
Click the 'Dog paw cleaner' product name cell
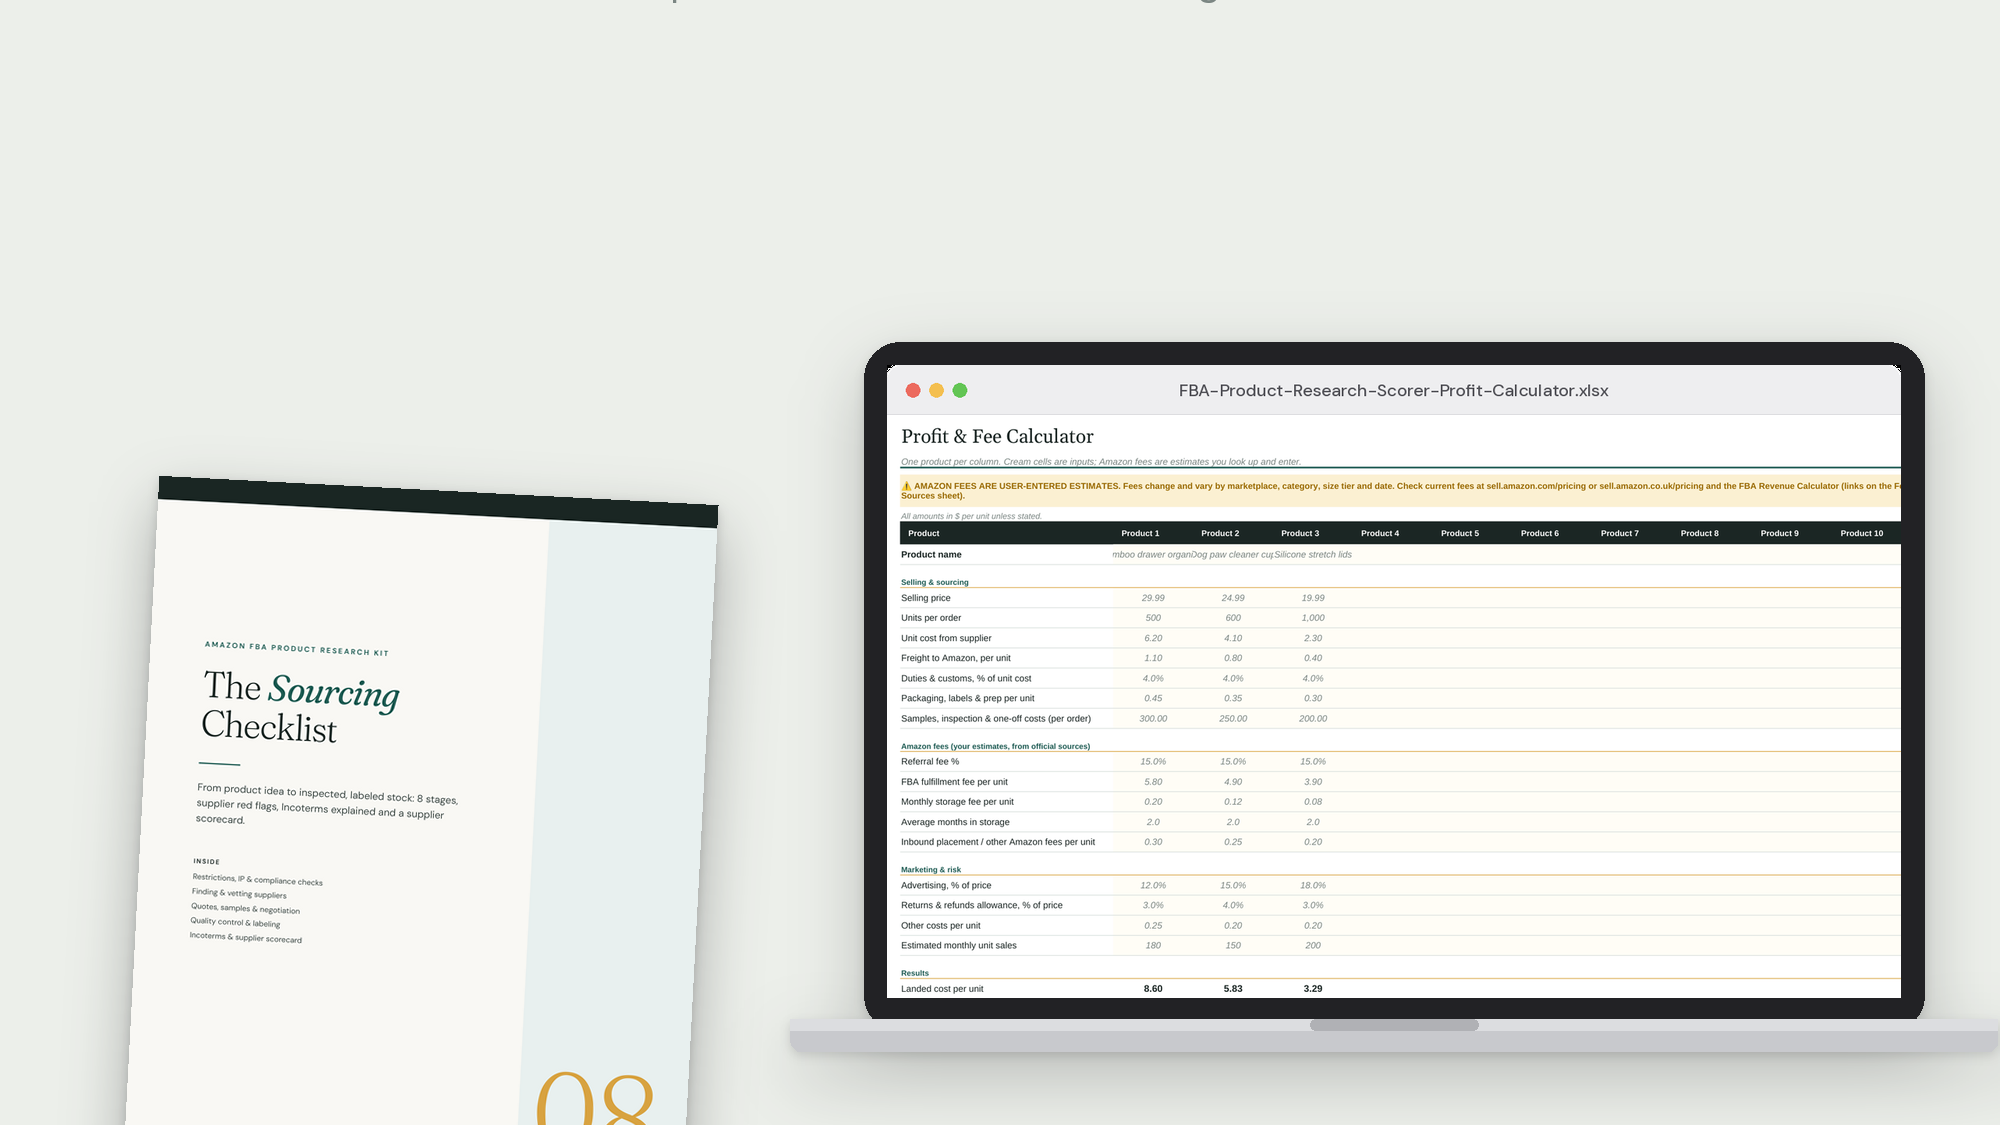1233,555
